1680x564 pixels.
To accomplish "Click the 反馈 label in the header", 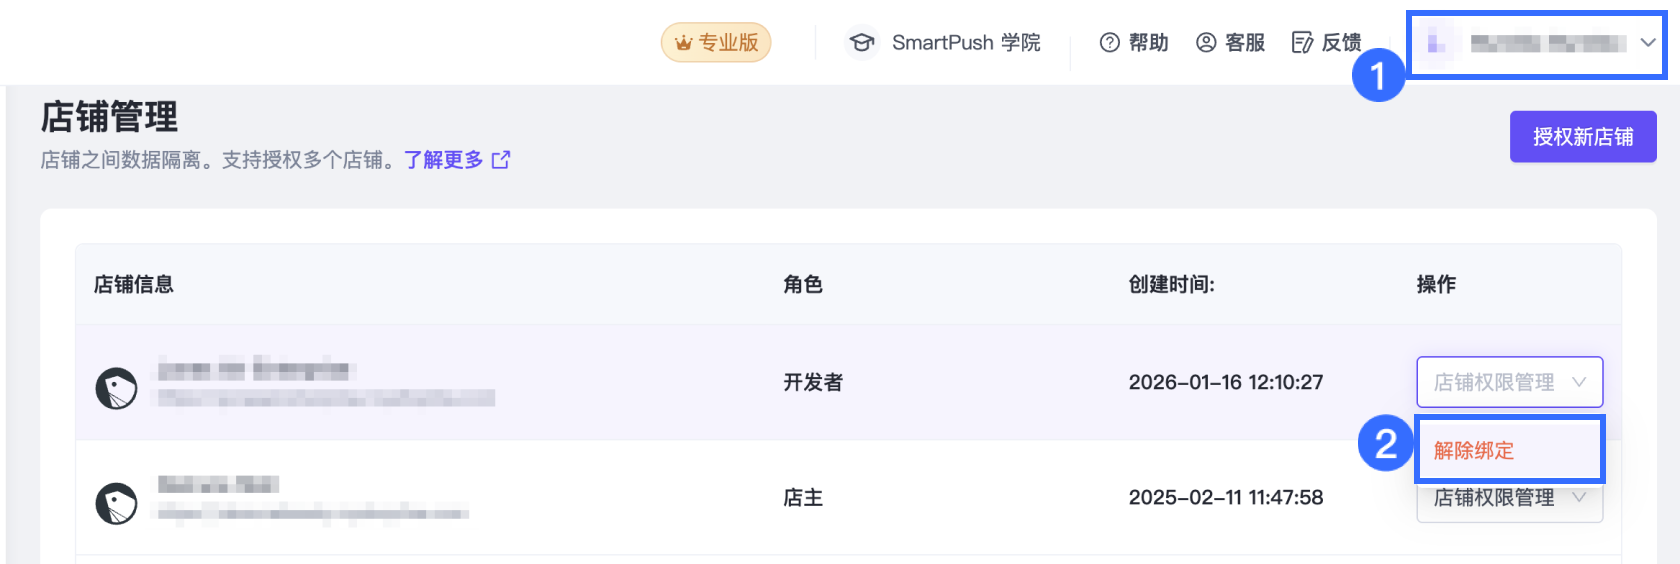I will coord(1341,43).
